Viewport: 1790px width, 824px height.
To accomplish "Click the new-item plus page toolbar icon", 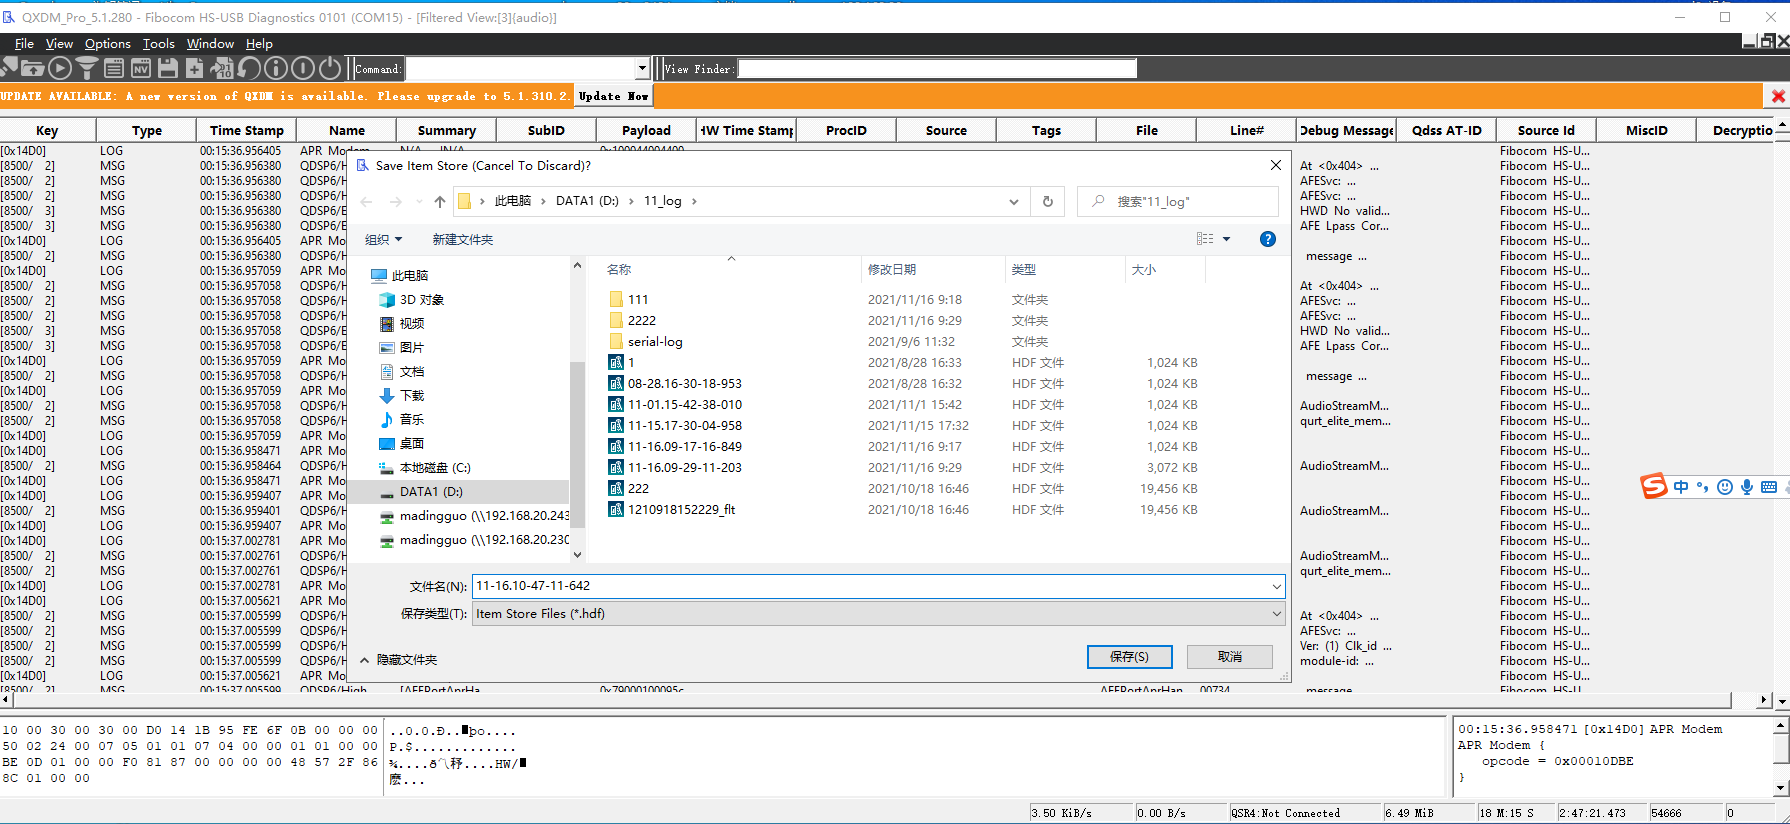I will (195, 68).
